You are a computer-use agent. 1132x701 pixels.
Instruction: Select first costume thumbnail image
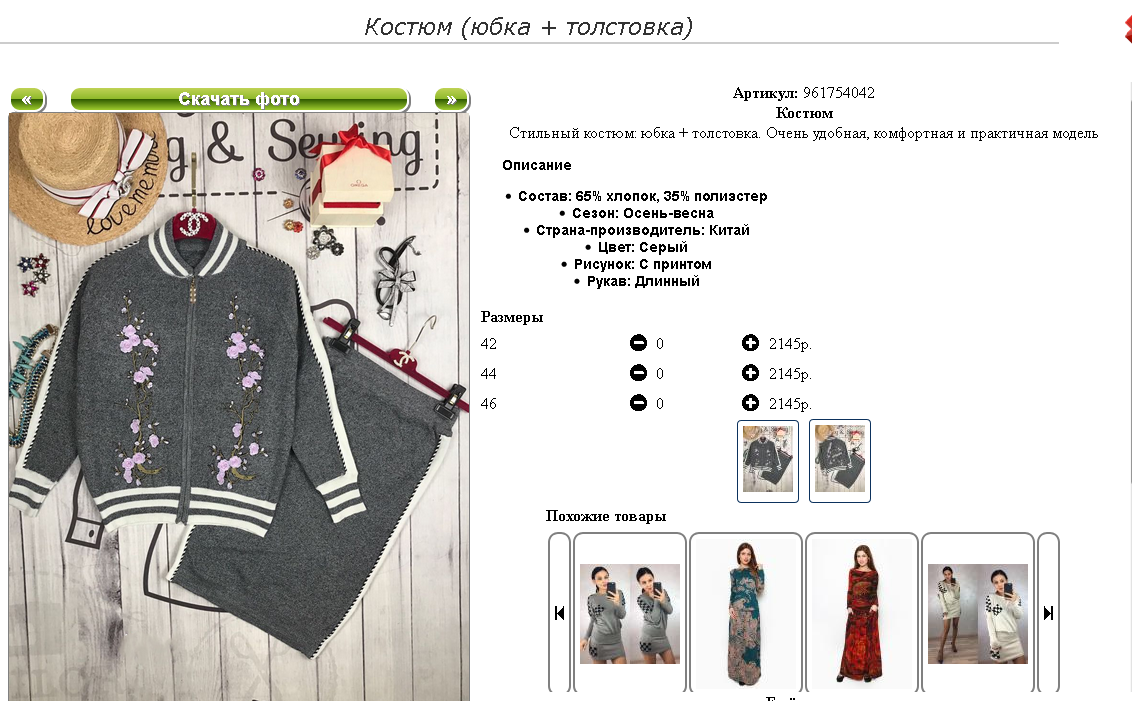tap(768, 461)
